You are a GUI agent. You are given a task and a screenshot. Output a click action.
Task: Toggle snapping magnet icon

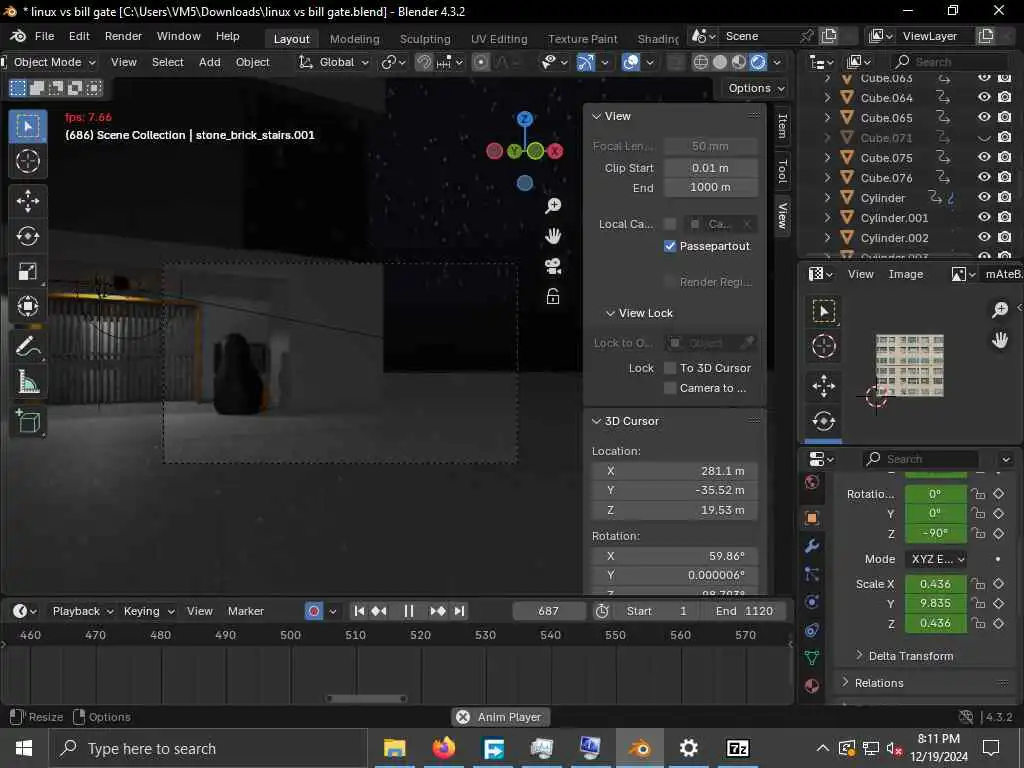pyautogui.click(x=424, y=62)
